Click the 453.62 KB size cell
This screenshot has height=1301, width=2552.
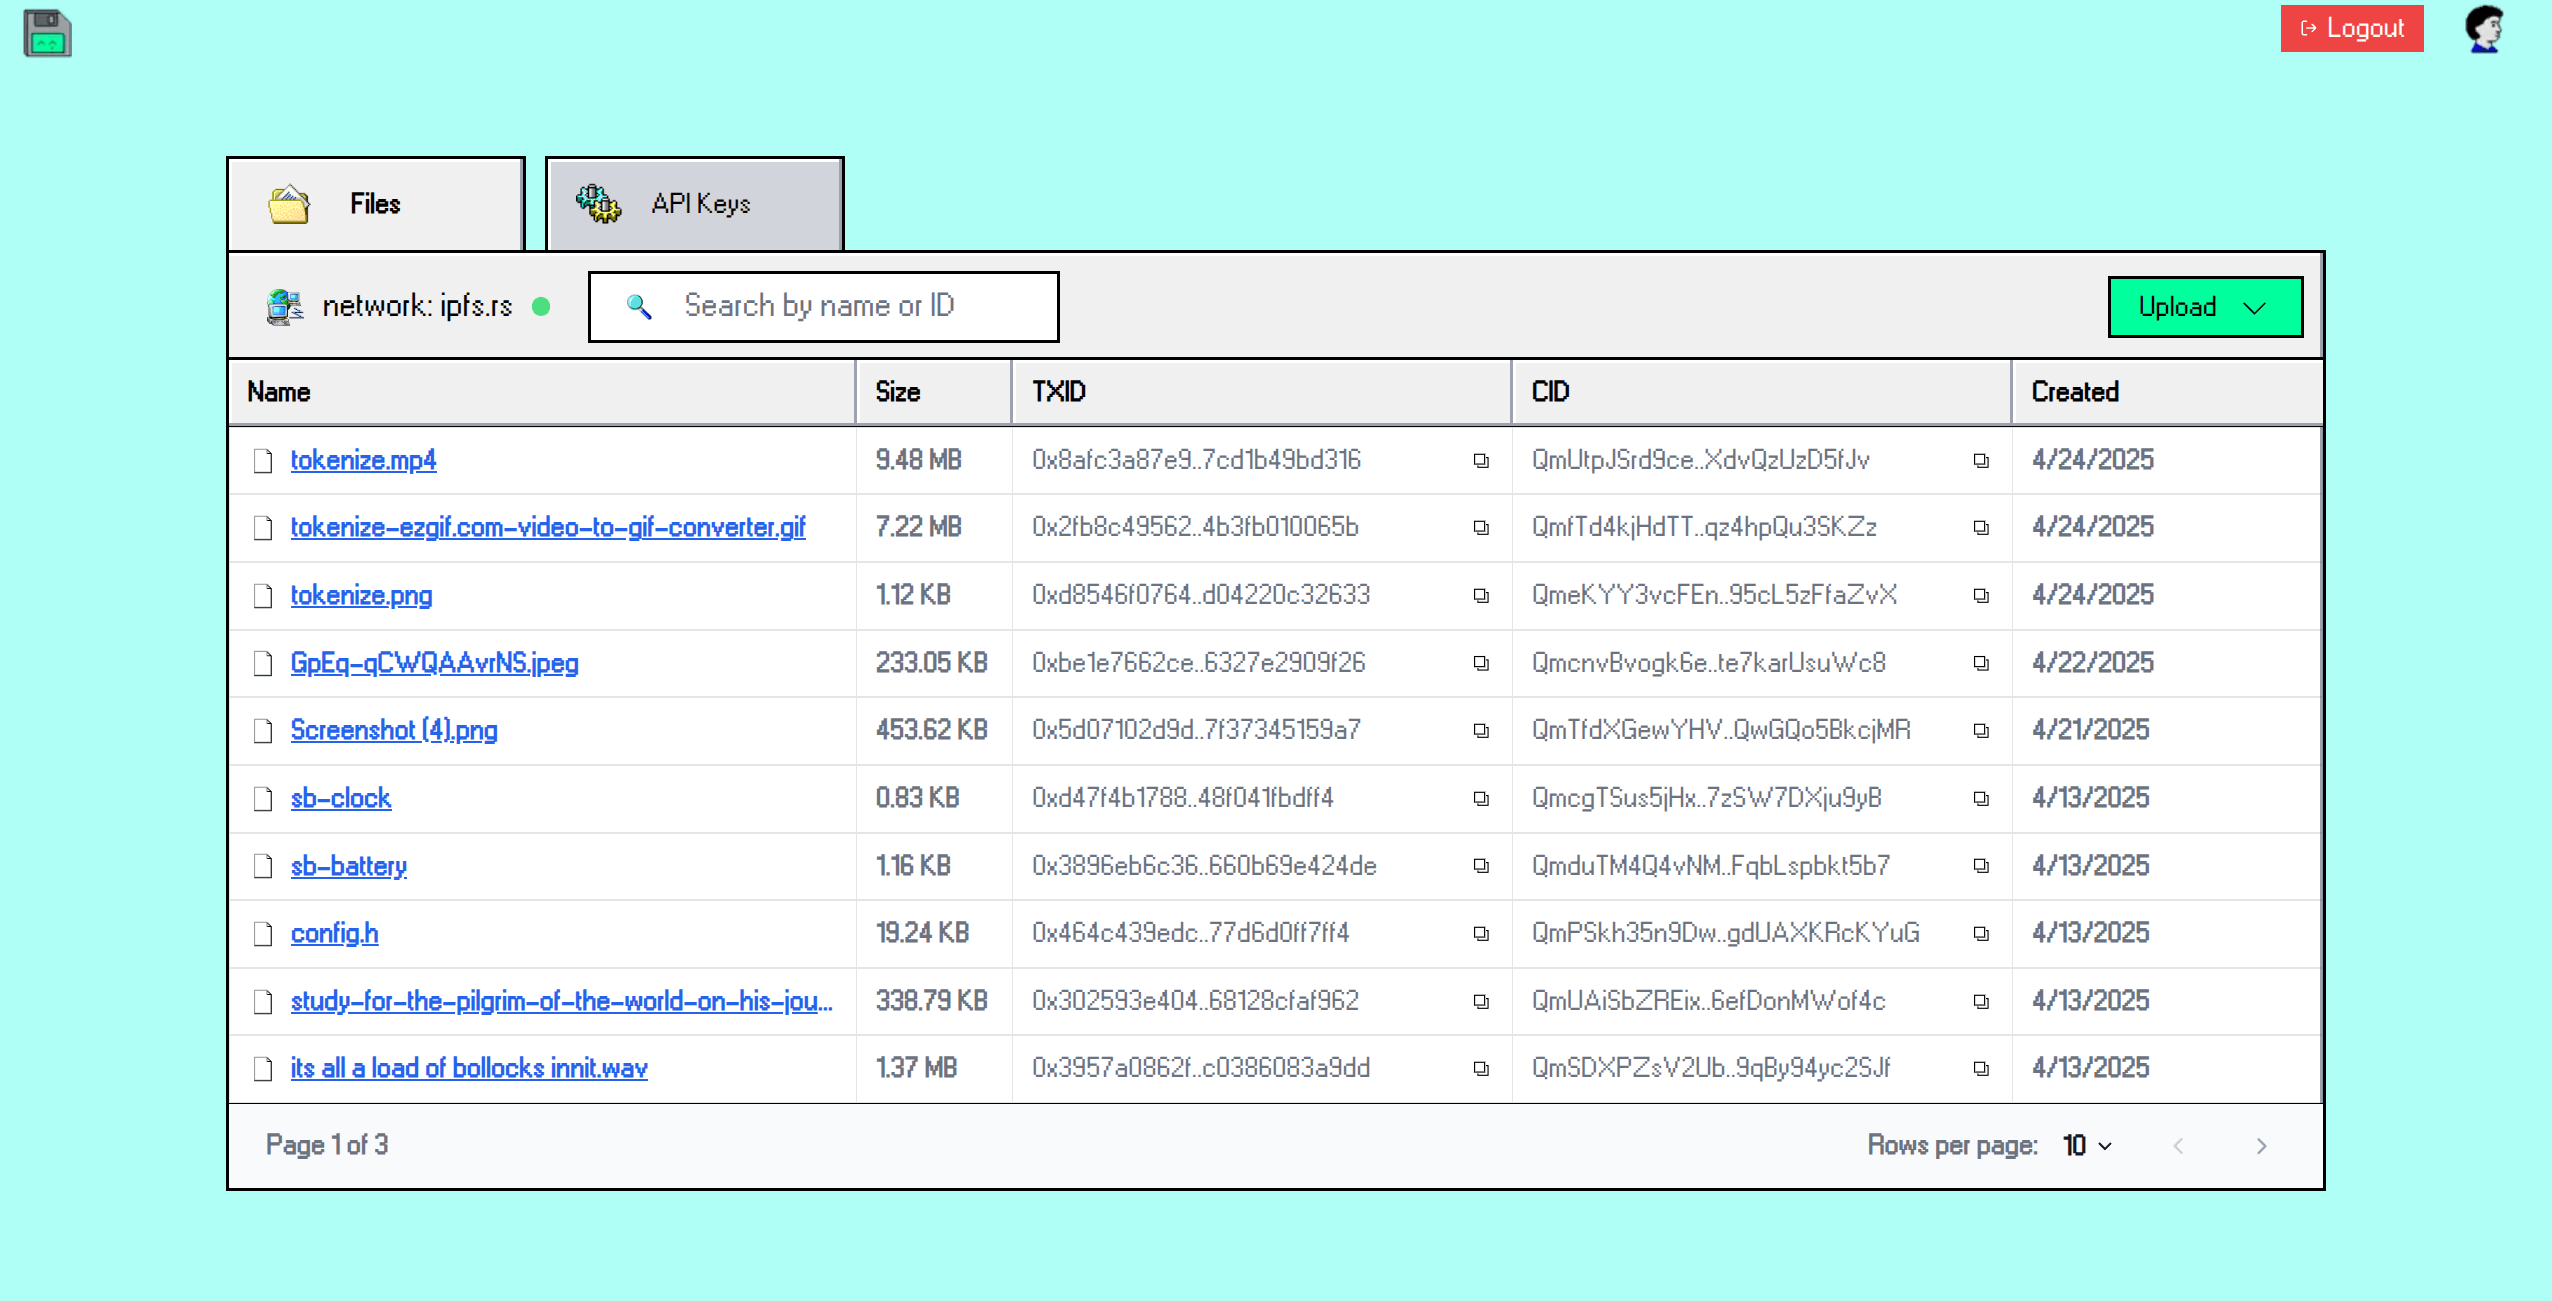(931, 730)
